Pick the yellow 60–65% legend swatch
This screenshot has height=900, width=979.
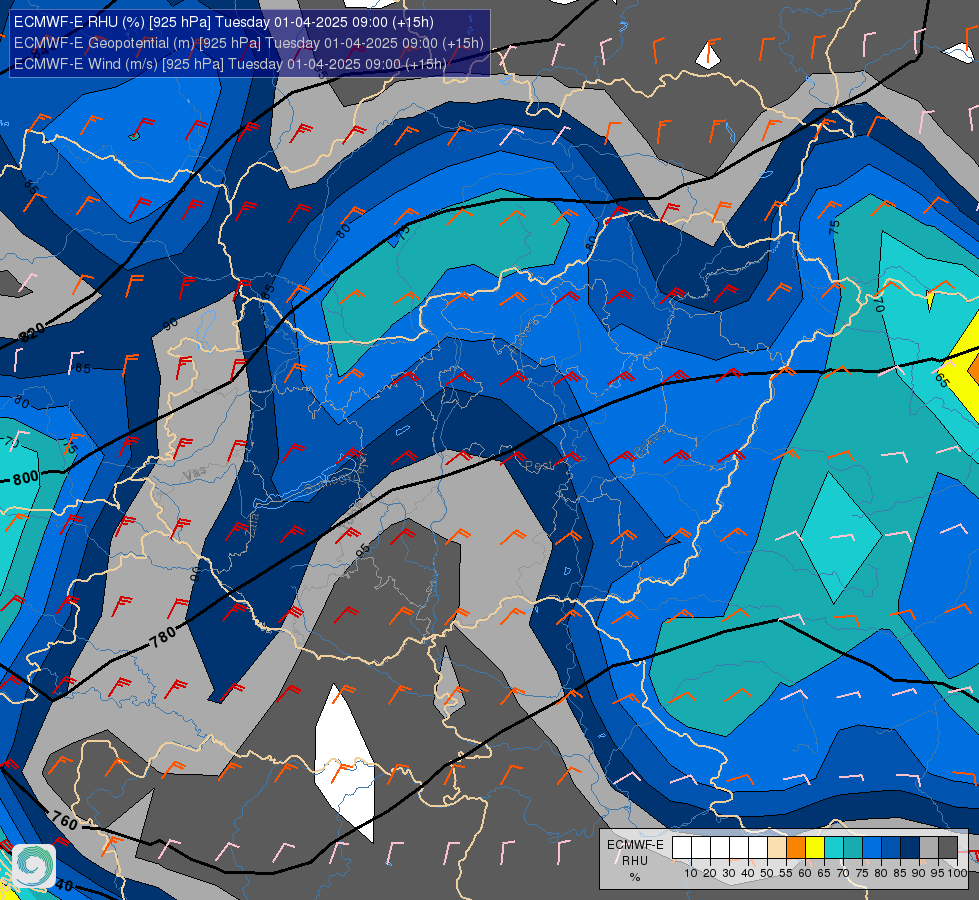pos(815,847)
